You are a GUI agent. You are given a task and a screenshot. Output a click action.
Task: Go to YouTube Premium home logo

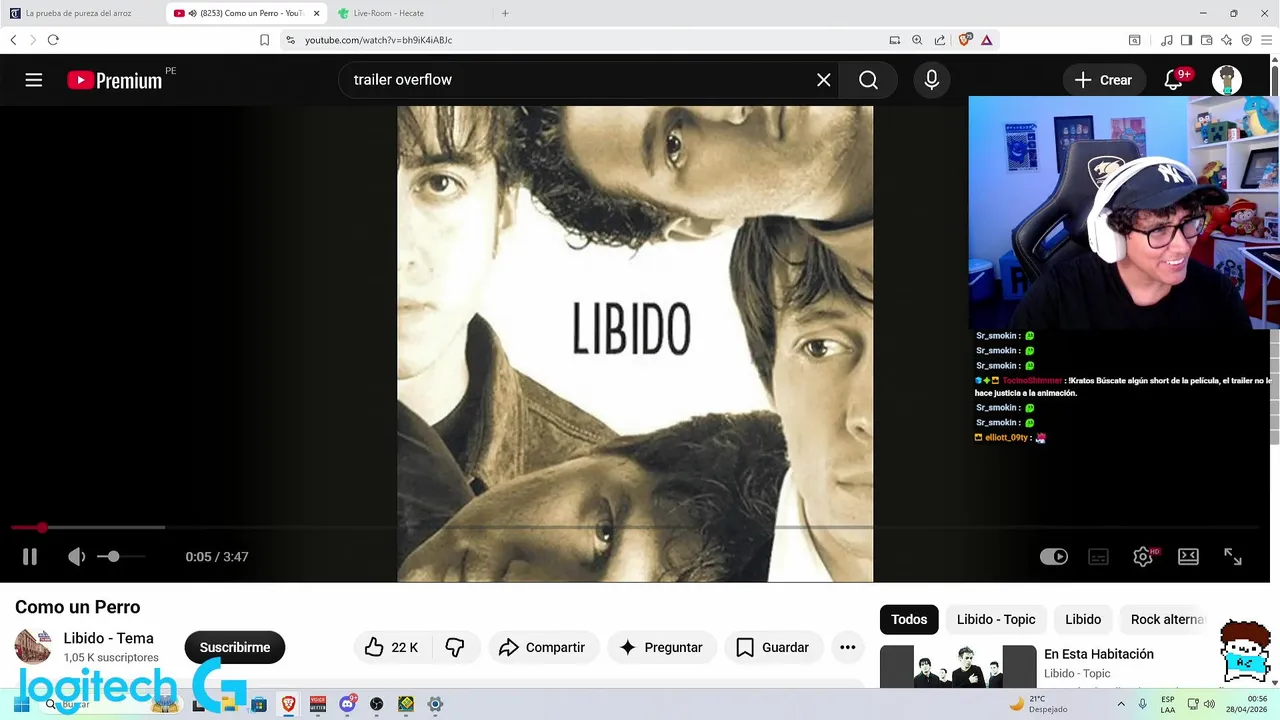[115, 81]
